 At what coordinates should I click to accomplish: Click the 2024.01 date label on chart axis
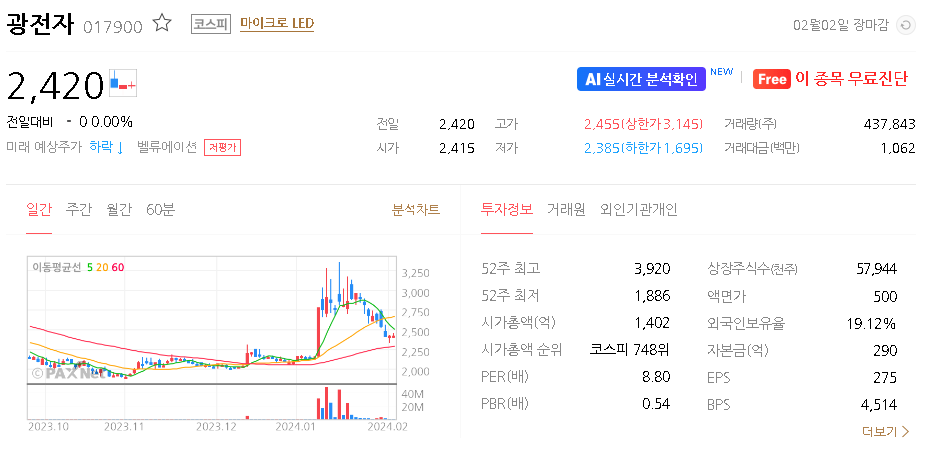point(295,426)
